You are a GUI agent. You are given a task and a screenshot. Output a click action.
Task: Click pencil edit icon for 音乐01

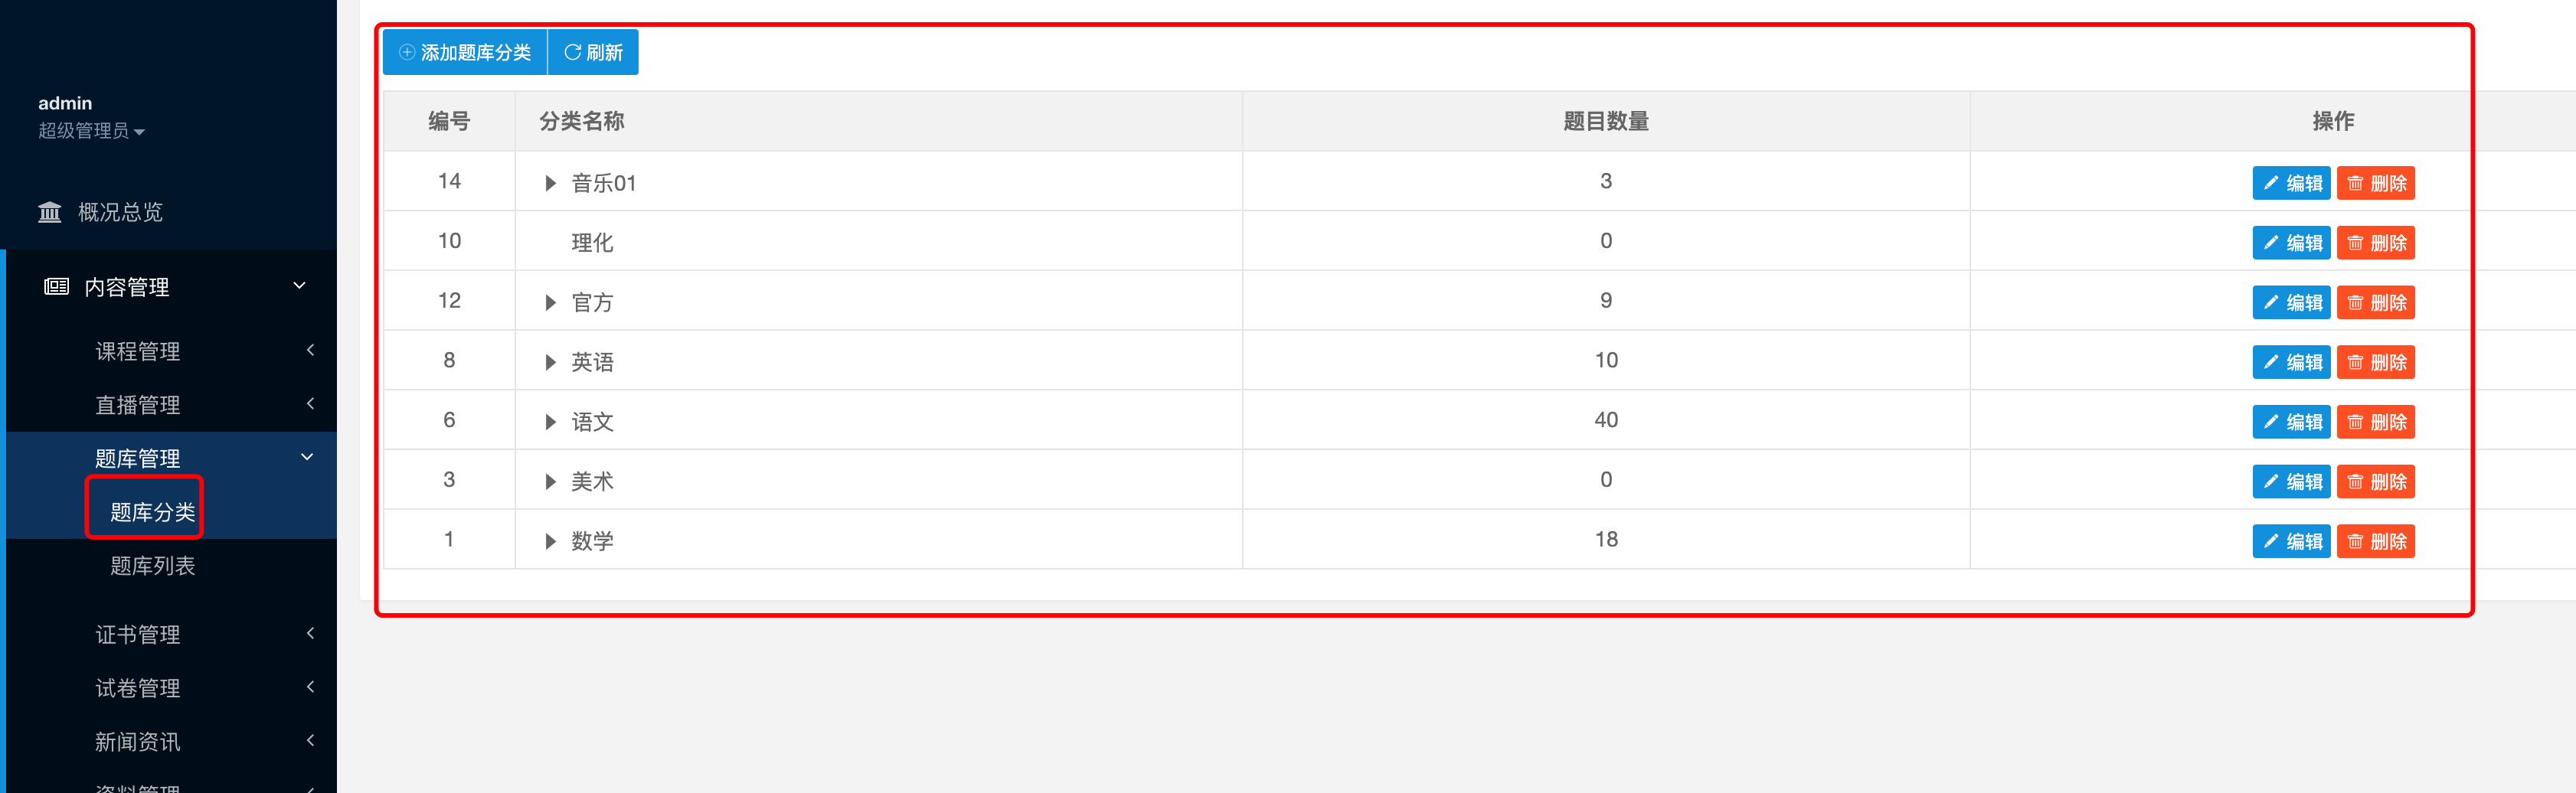[x=2271, y=183]
